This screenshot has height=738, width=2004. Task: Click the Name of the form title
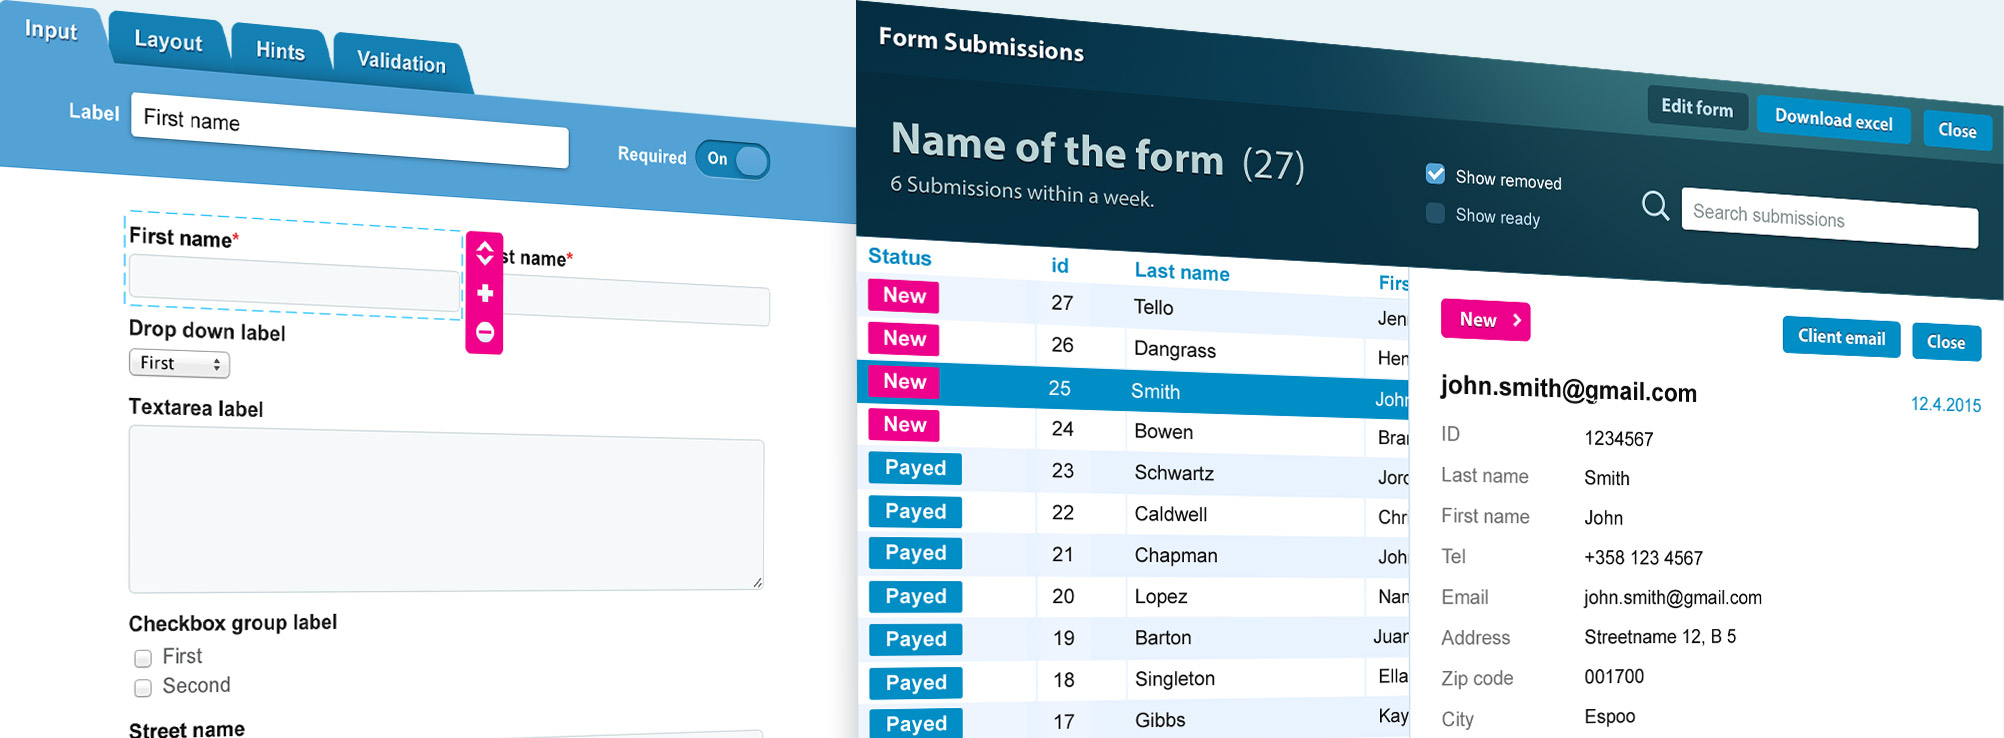coord(1057,150)
